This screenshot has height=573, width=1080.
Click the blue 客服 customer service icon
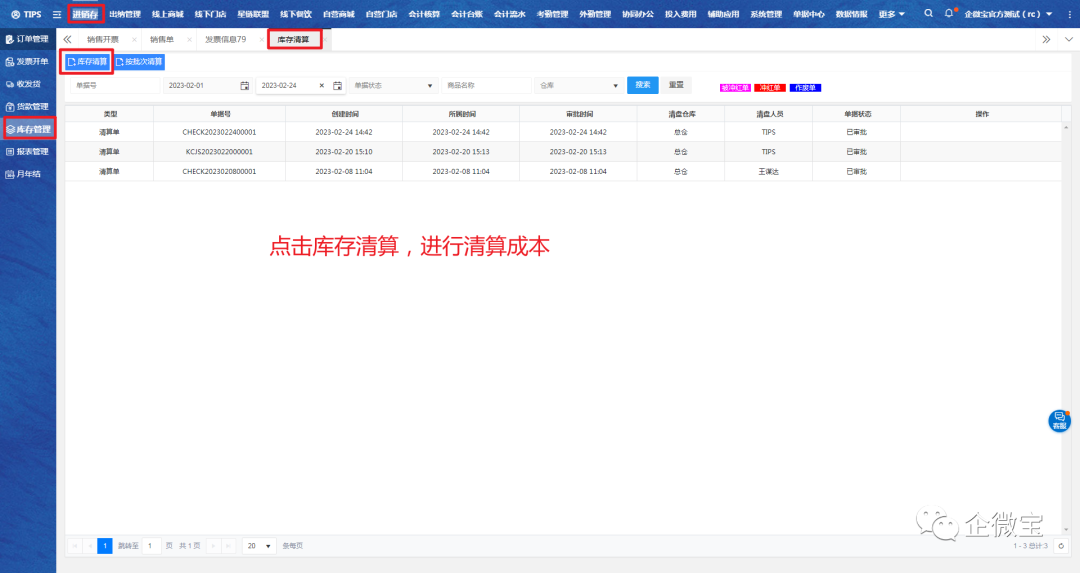click(x=1059, y=420)
